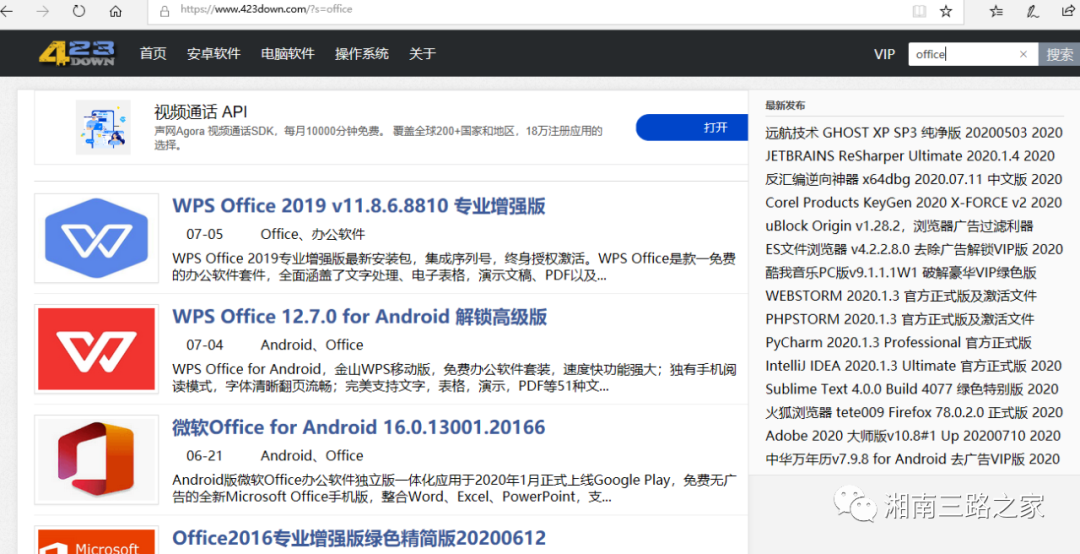The height and width of the screenshot is (554, 1080).
Task: Click Android、Office tag dated 06-21
Action: tap(312, 455)
